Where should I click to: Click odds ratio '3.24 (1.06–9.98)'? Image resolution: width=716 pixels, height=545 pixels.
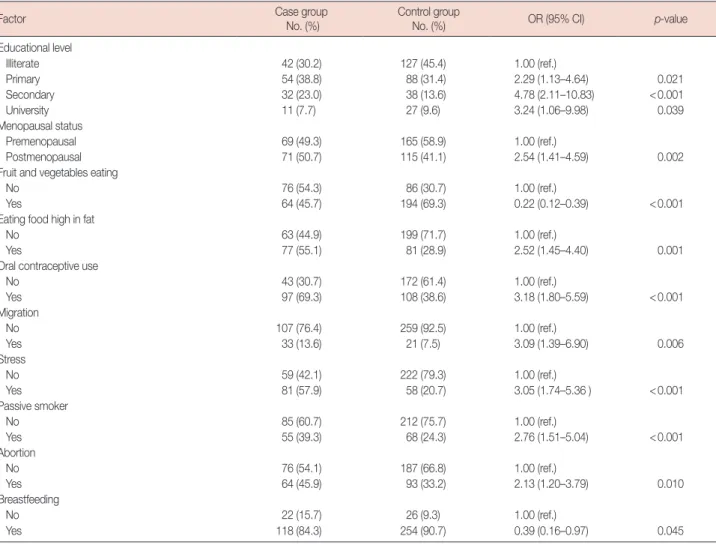[551, 110]
